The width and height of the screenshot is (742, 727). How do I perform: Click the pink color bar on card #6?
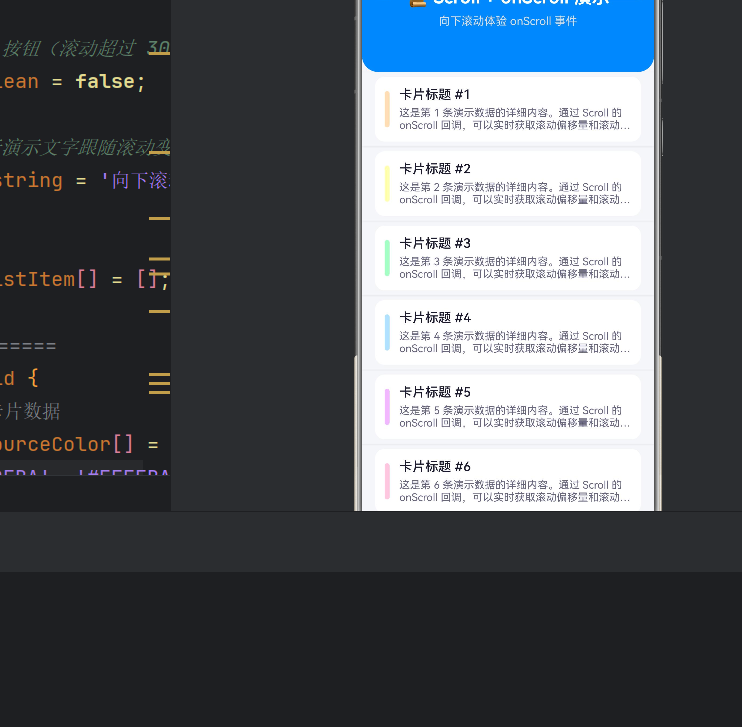[x=387, y=481]
